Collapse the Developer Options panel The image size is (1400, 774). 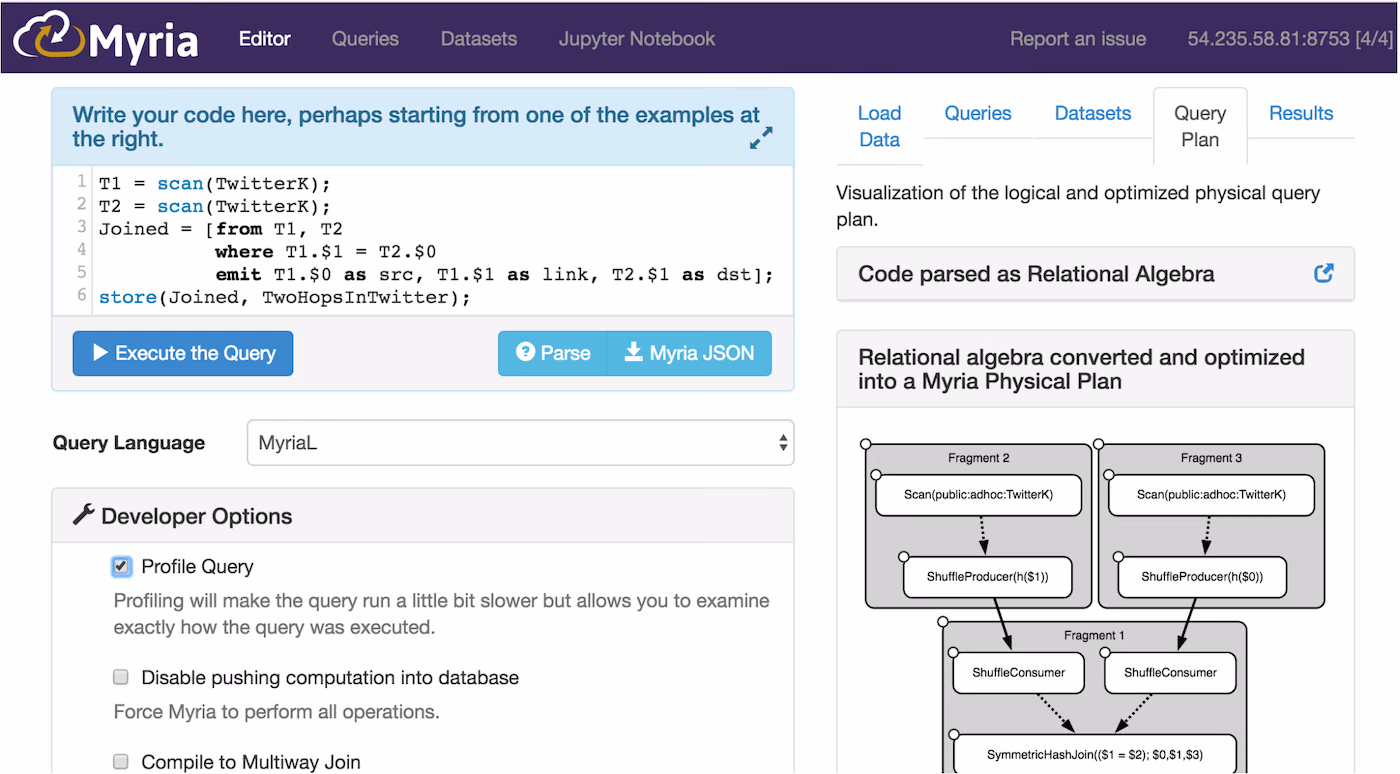pos(197,516)
